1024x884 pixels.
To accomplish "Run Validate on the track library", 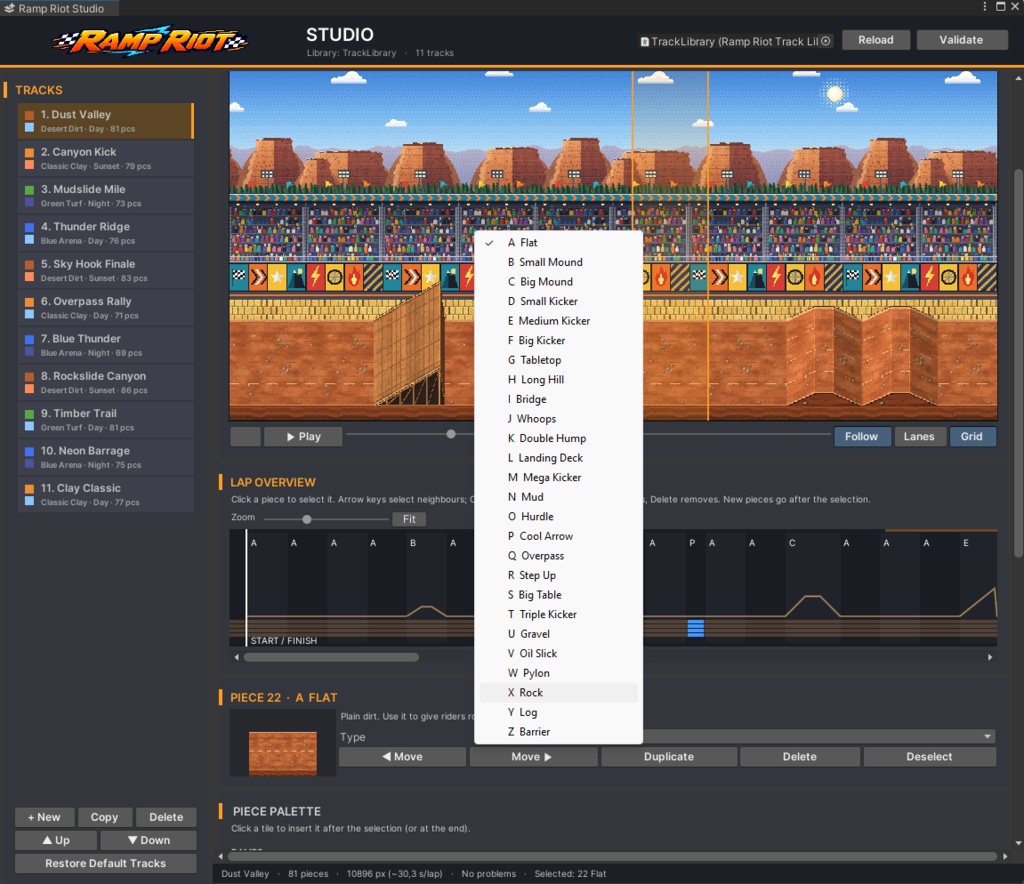I will click(x=961, y=40).
